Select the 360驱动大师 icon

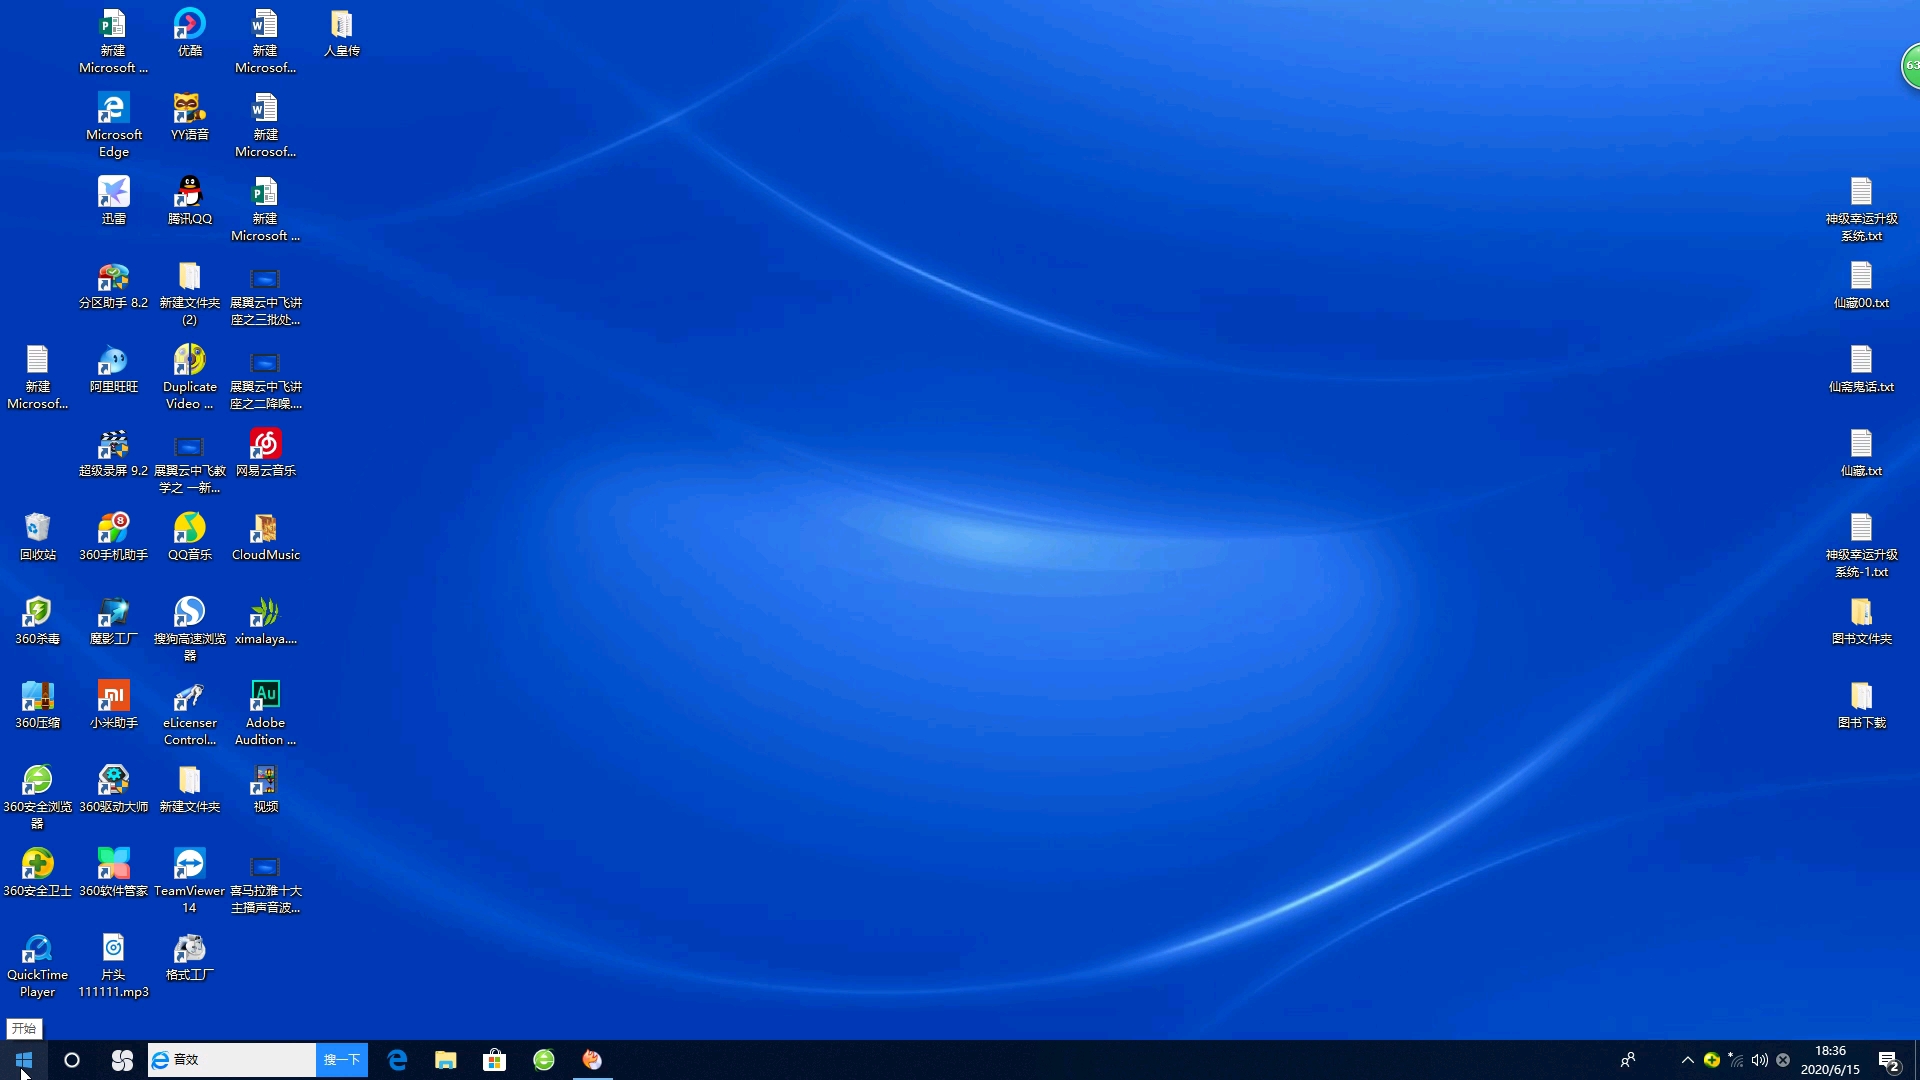point(113,788)
